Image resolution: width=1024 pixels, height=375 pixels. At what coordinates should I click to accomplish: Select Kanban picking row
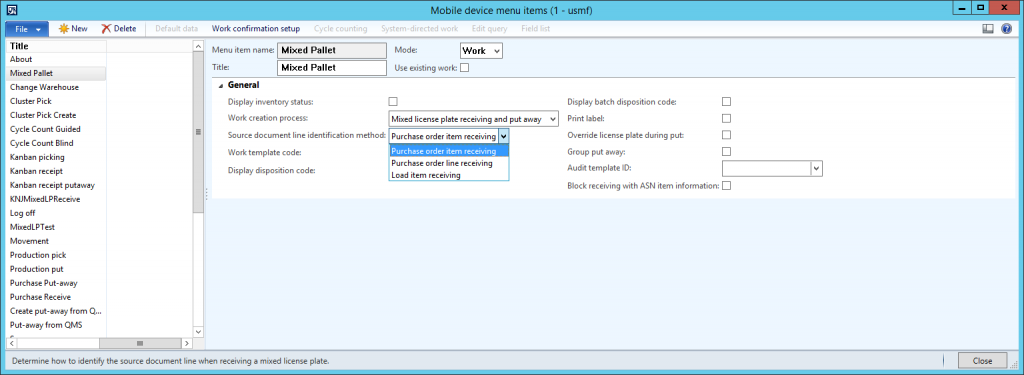click(x=56, y=157)
